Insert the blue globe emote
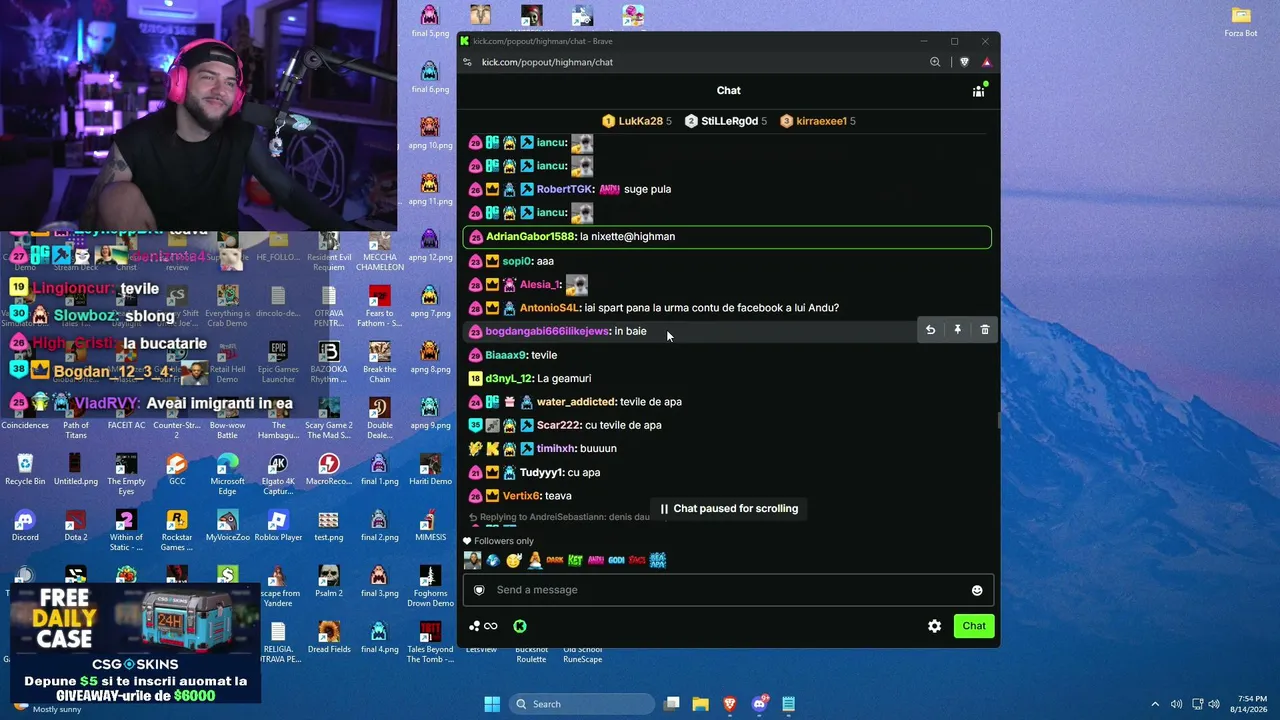The height and width of the screenshot is (720, 1280). click(493, 560)
